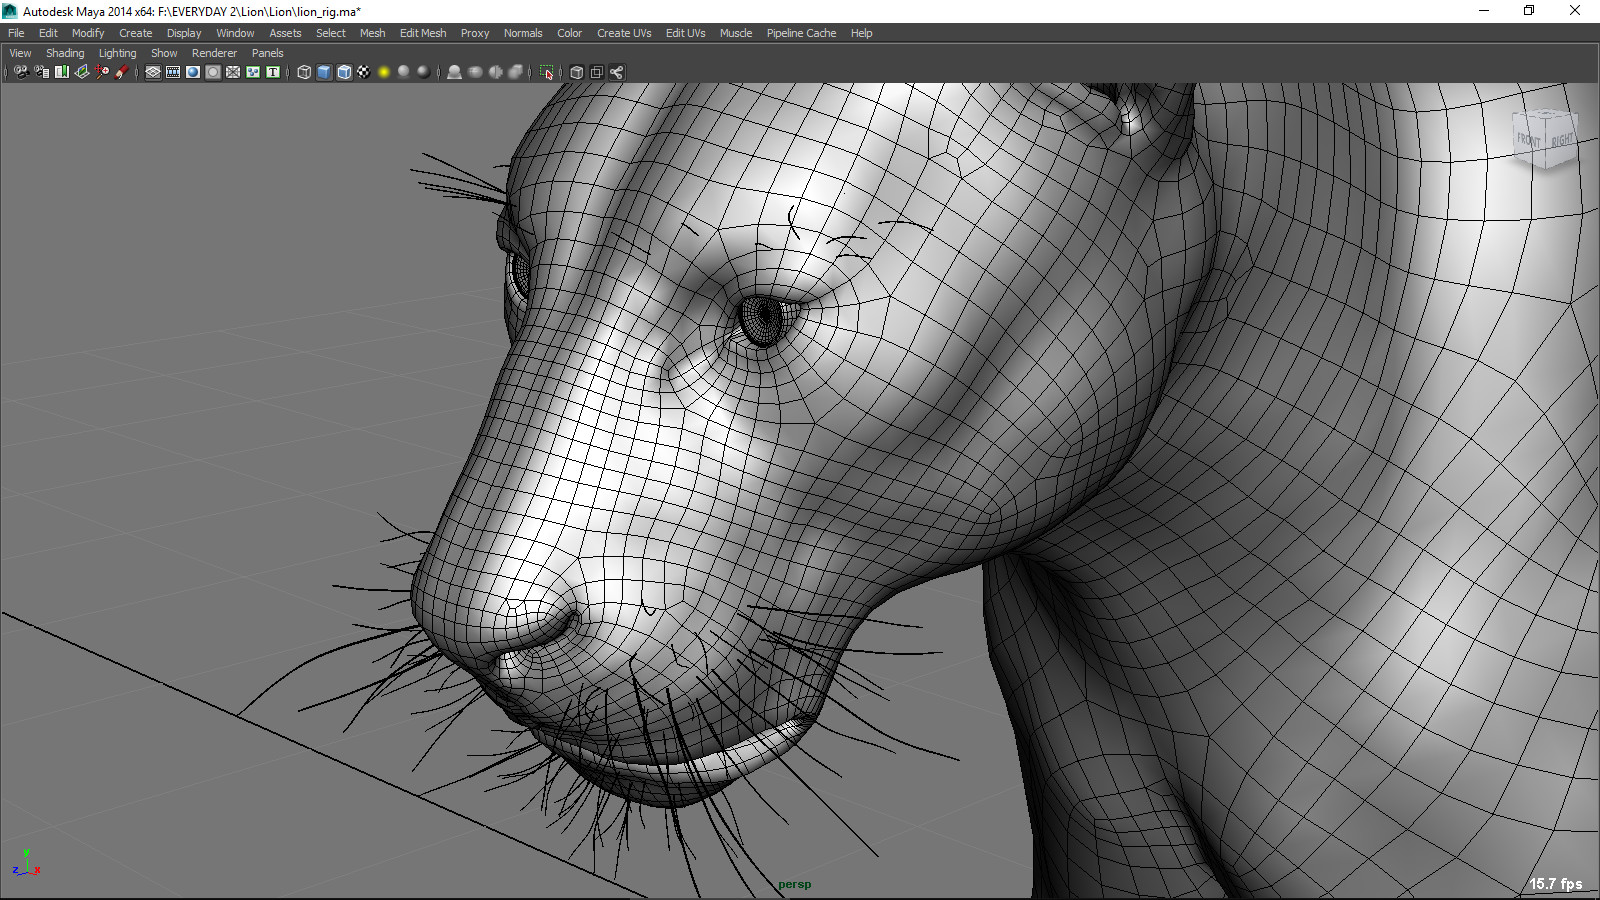Expand the Lighting panel menu

[117, 53]
